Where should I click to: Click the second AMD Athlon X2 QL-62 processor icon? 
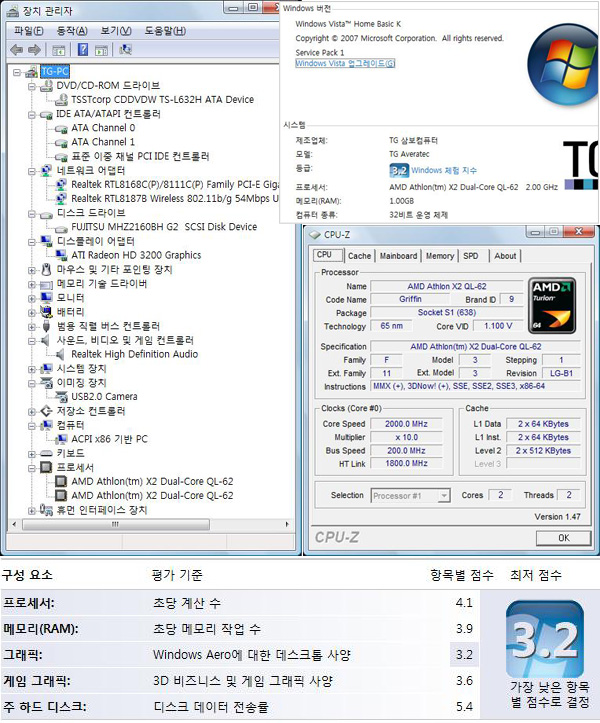(x=61, y=496)
